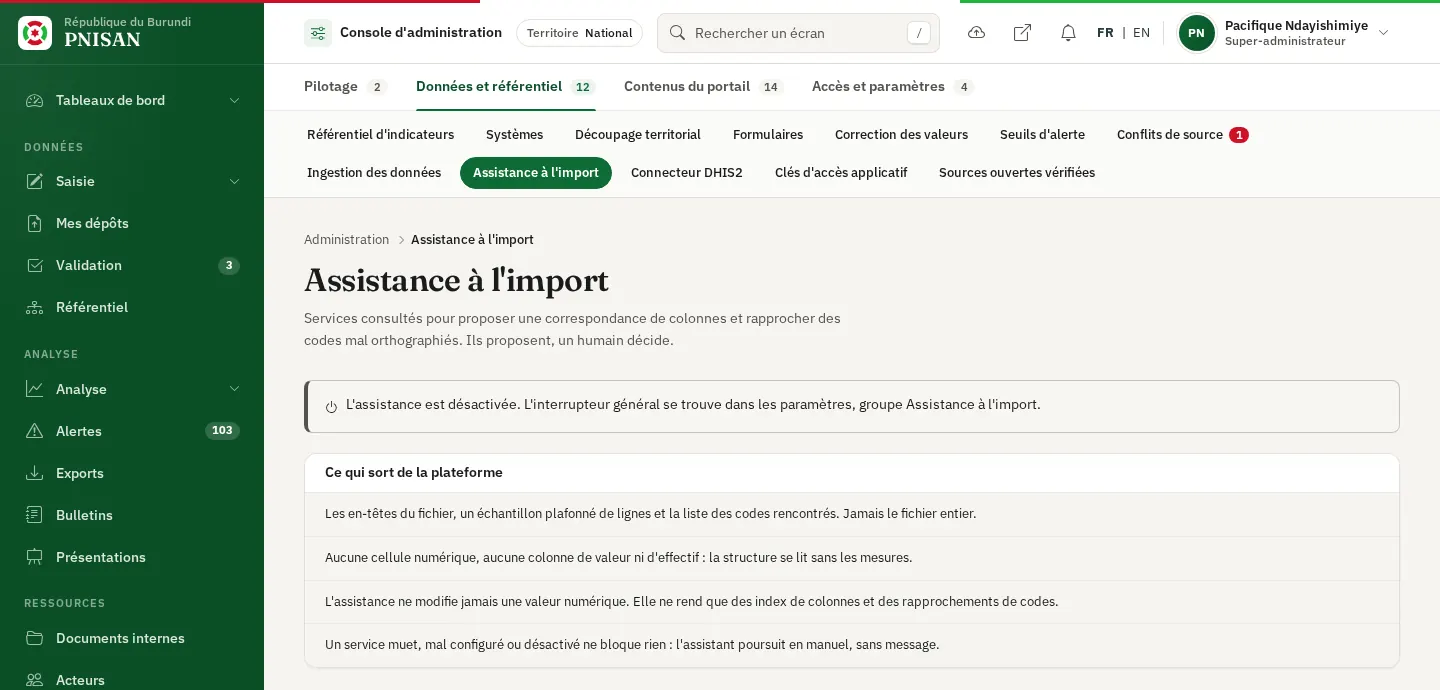
Task: Select the Assistance à l'import sub-tab
Action: 536,173
